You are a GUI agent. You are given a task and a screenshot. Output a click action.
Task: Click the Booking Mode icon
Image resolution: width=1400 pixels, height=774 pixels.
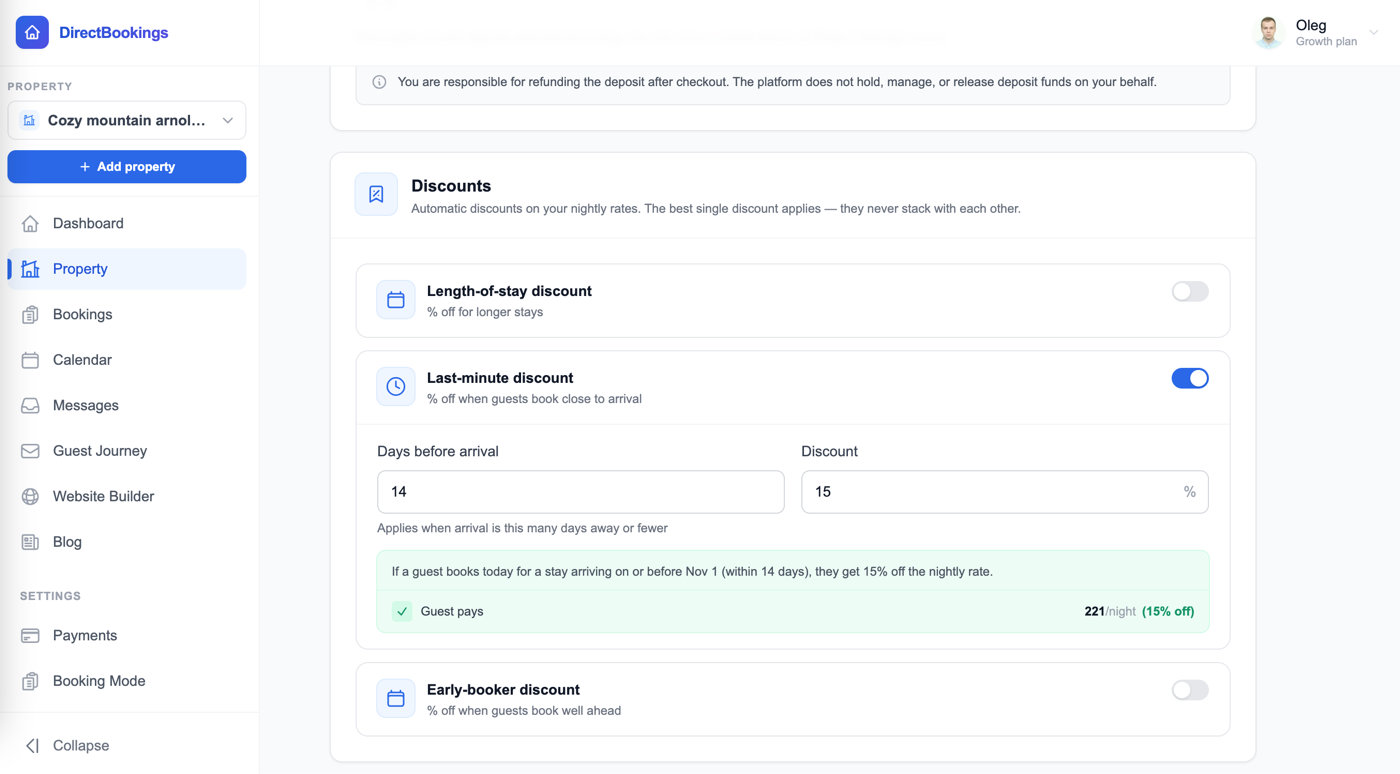tap(30, 681)
